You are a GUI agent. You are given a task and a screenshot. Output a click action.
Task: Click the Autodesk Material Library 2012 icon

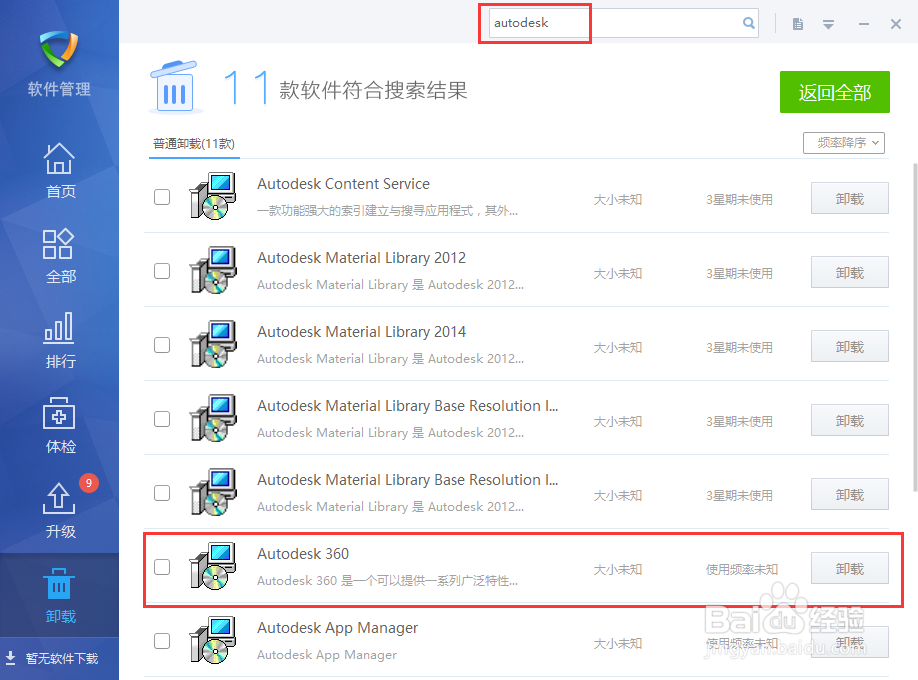(x=213, y=270)
